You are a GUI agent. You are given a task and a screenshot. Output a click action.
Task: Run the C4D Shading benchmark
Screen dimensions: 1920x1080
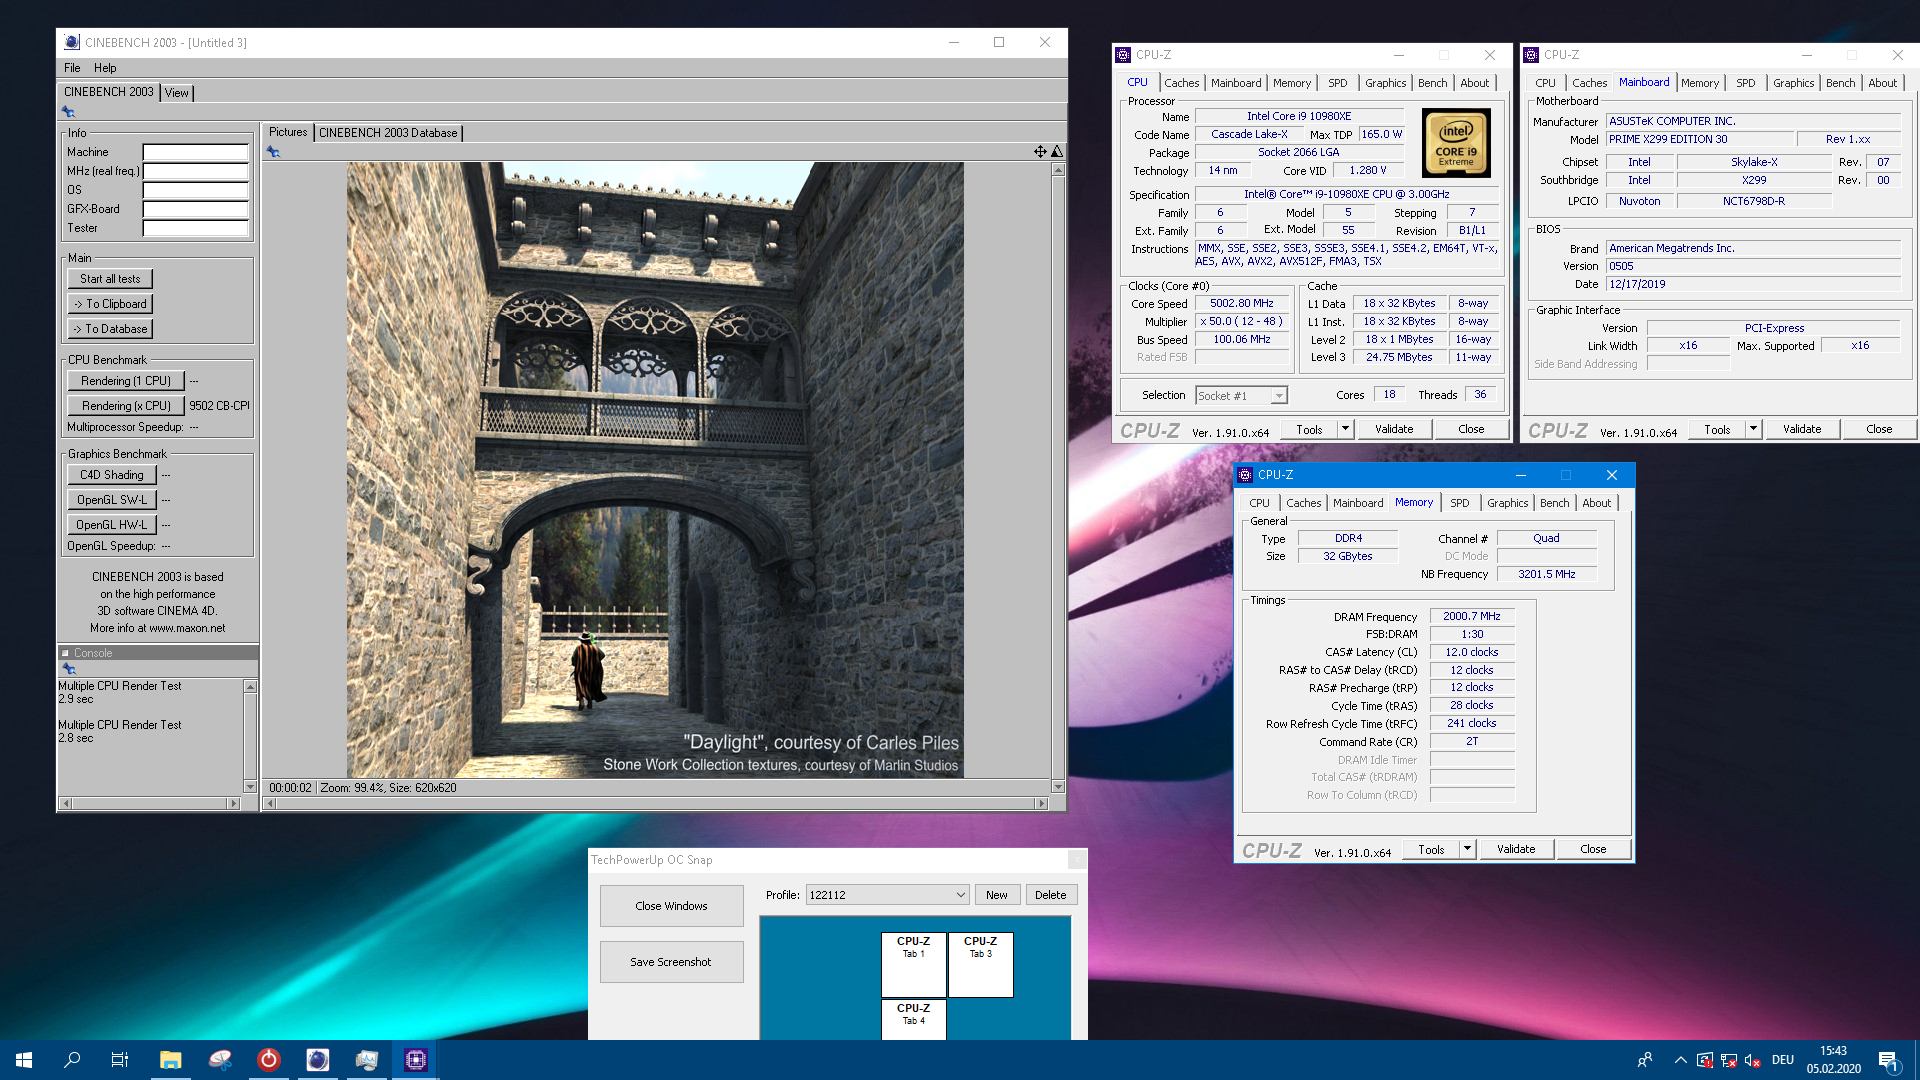(112, 475)
